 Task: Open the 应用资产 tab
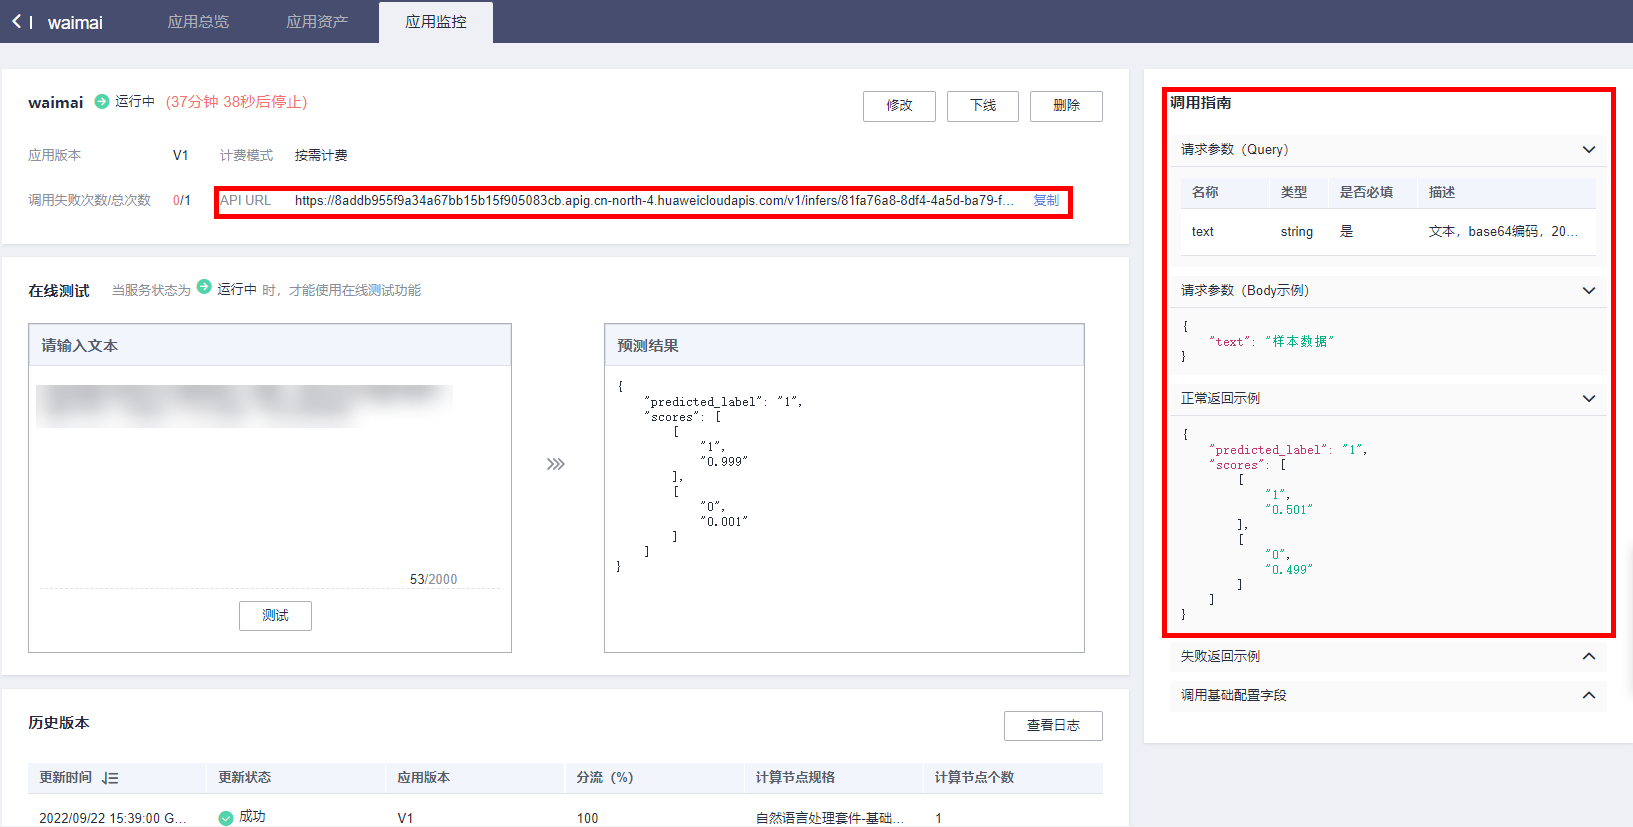tap(317, 22)
